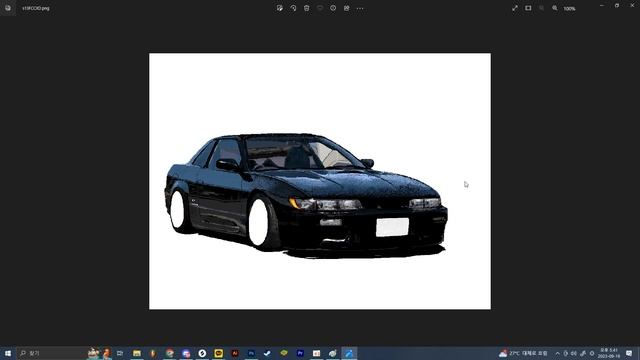This screenshot has height=360, width=640.
Task: Open Adobe Premiere Pro from the taskbar
Action: click(300, 353)
